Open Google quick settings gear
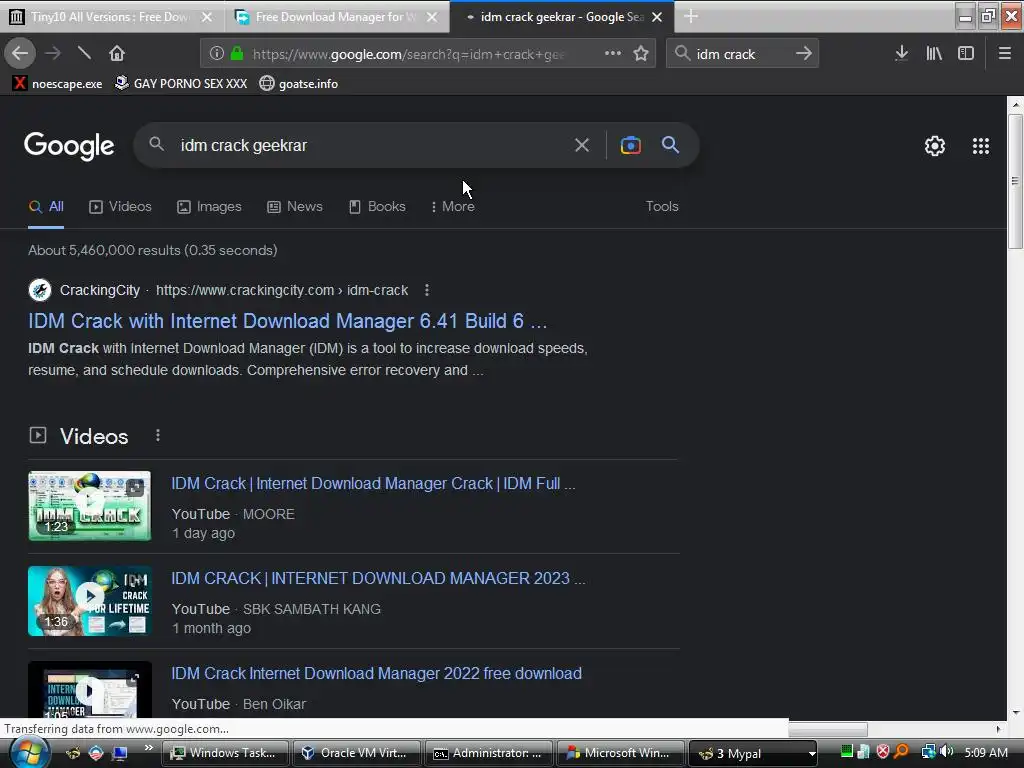 [935, 146]
